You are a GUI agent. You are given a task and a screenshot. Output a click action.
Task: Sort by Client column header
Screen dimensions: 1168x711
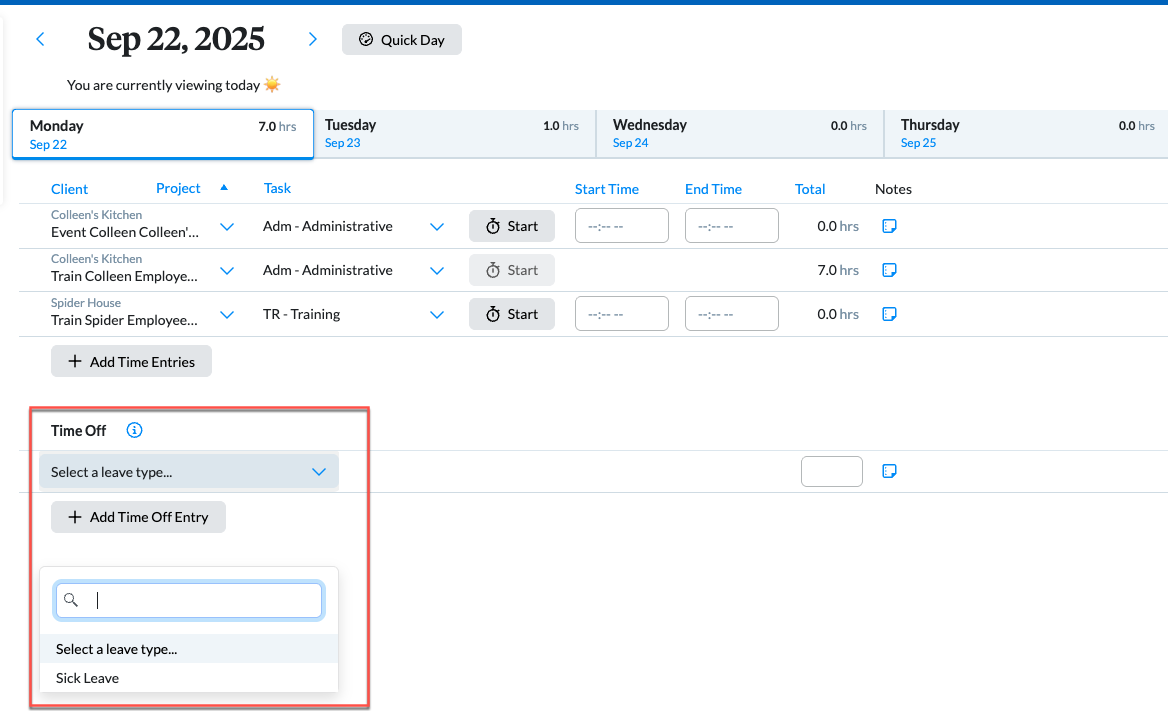(69, 189)
